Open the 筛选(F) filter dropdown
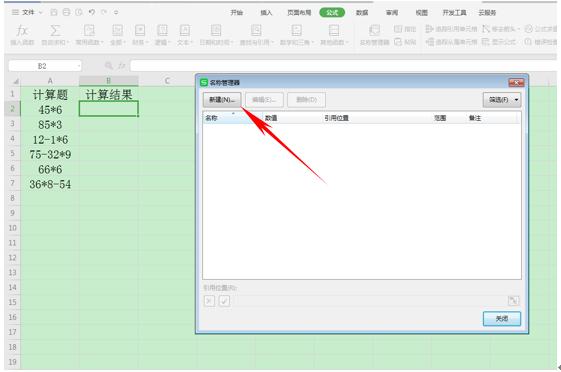The image size is (561, 372). coord(502,100)
